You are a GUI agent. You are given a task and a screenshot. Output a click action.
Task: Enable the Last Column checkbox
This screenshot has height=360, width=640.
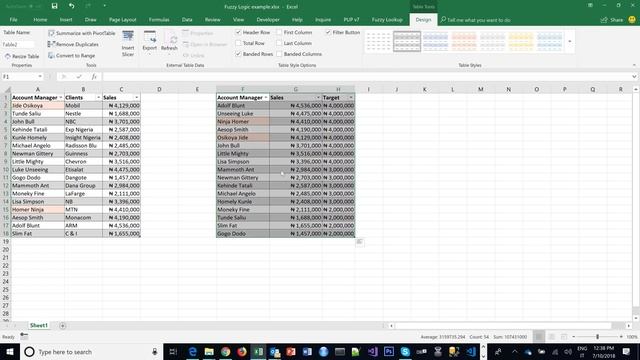pos(279,43)
